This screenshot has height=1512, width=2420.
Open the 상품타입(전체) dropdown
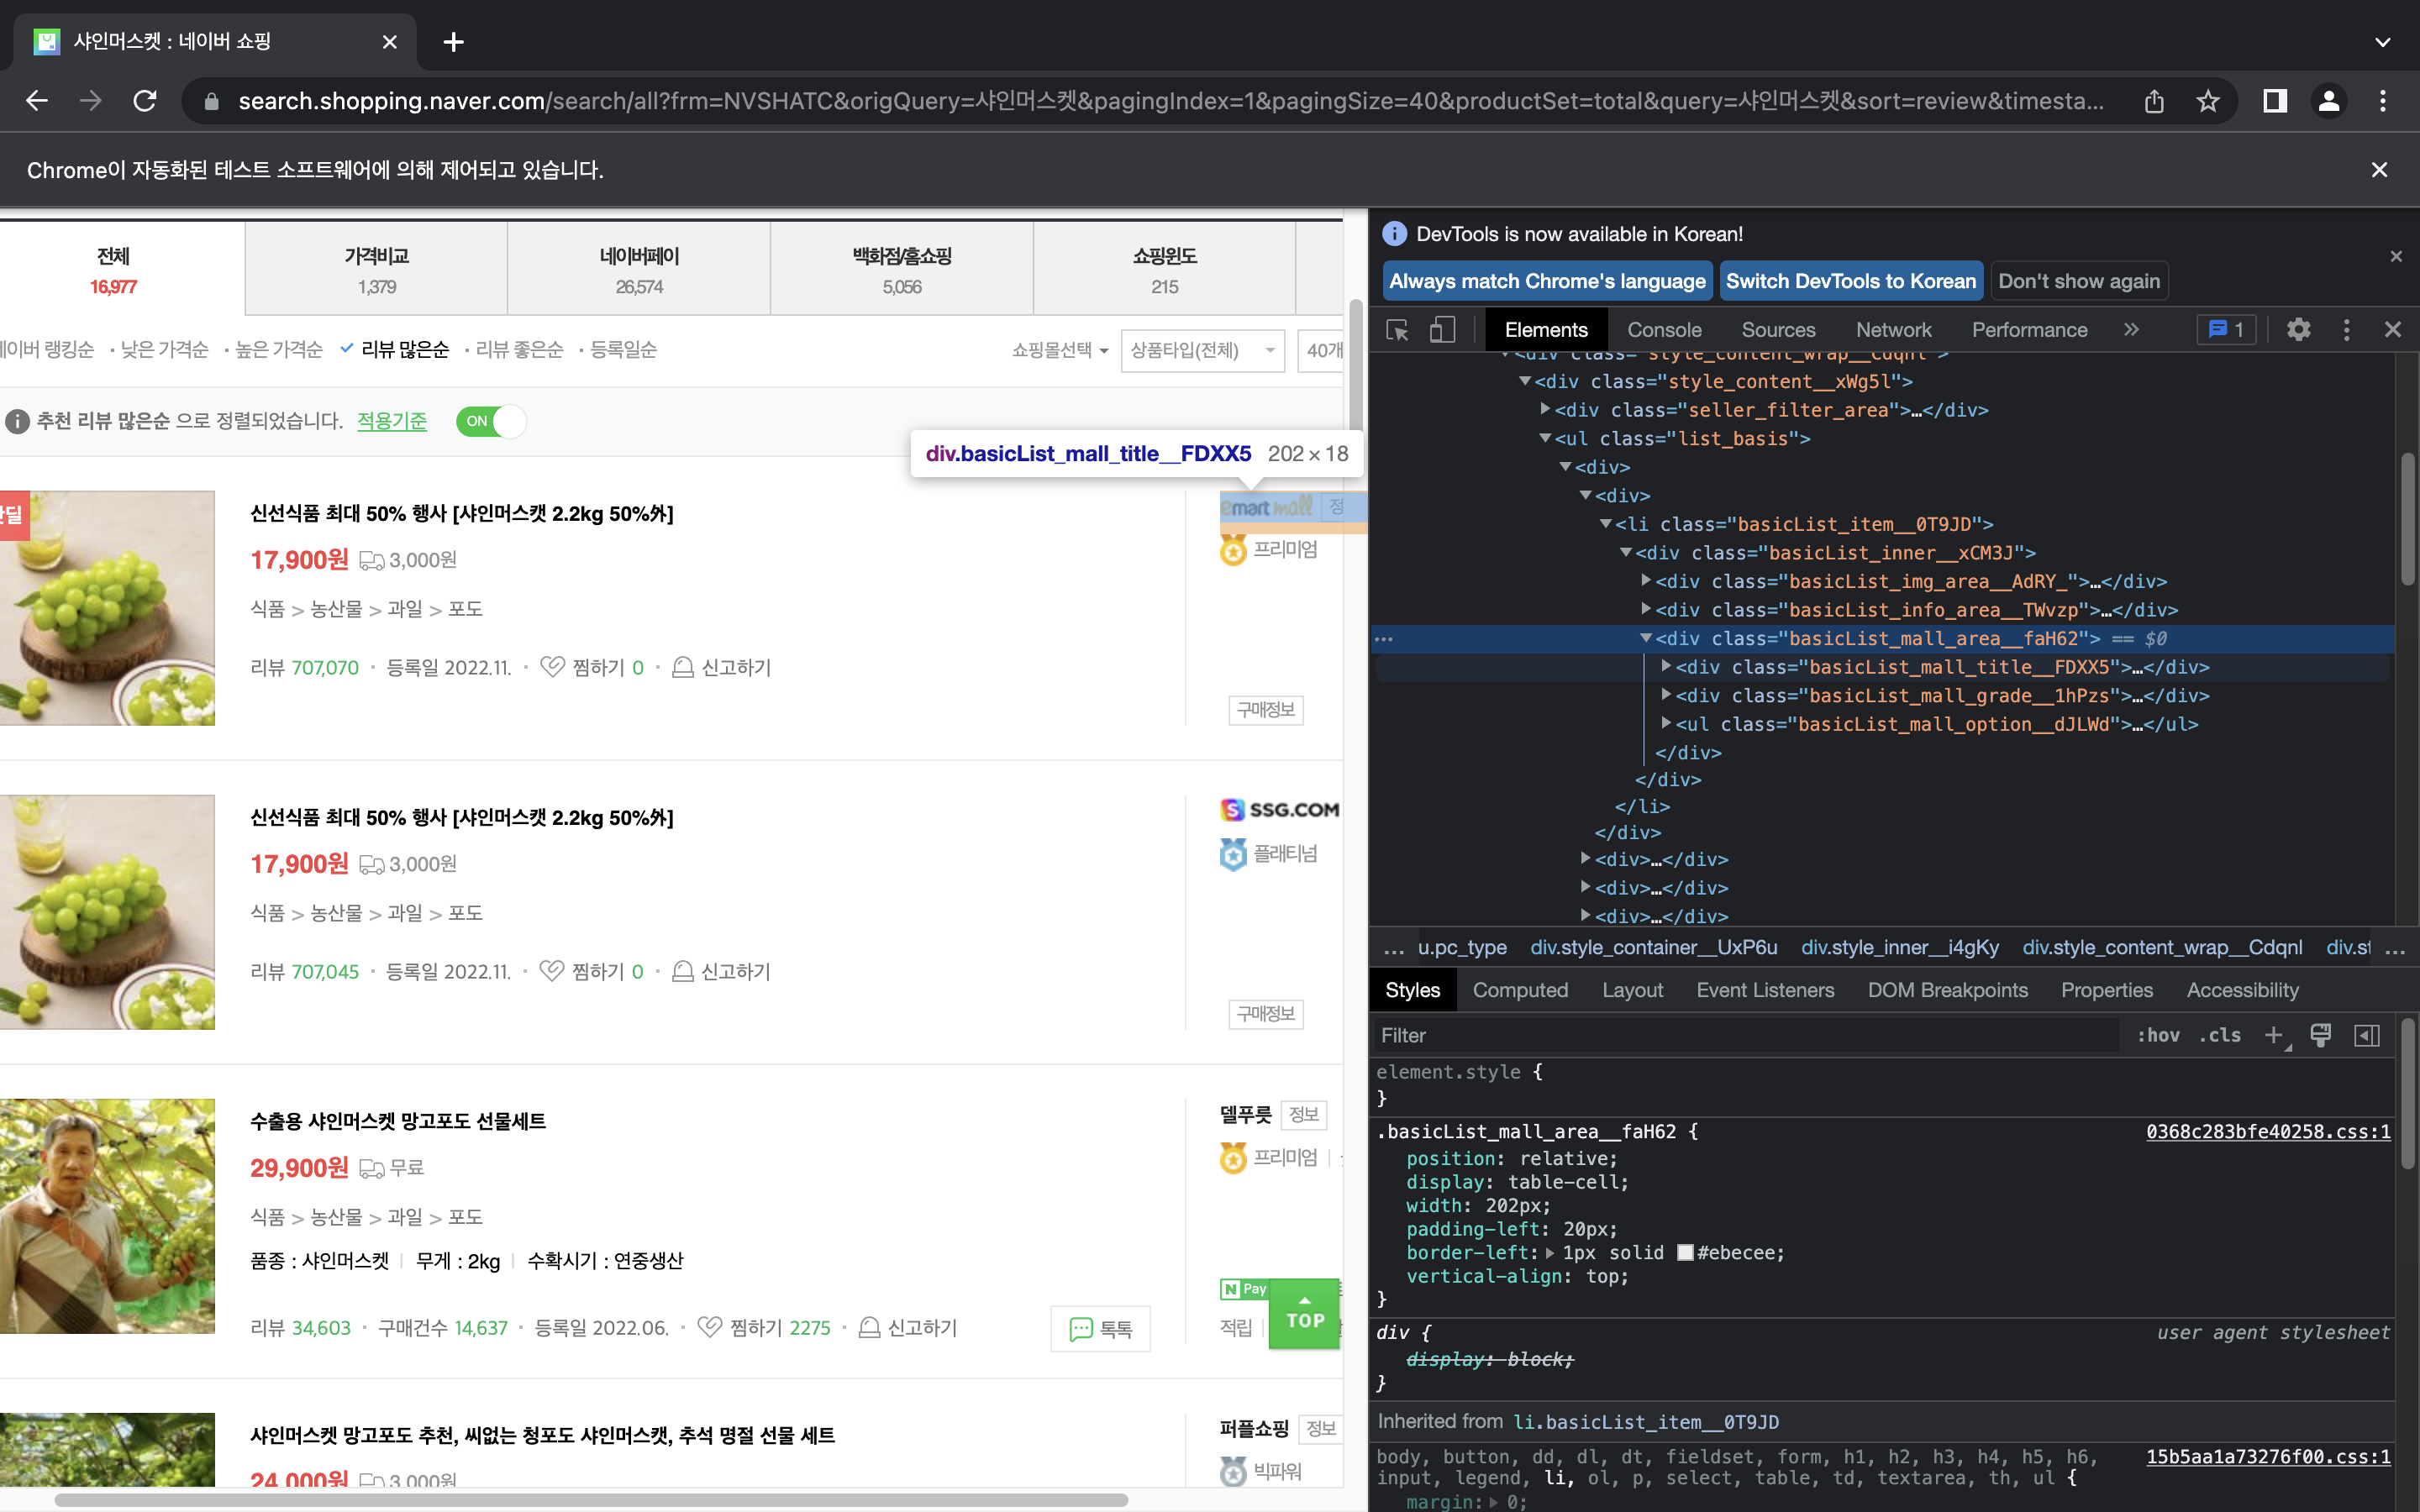click(x=1202, y=350)
